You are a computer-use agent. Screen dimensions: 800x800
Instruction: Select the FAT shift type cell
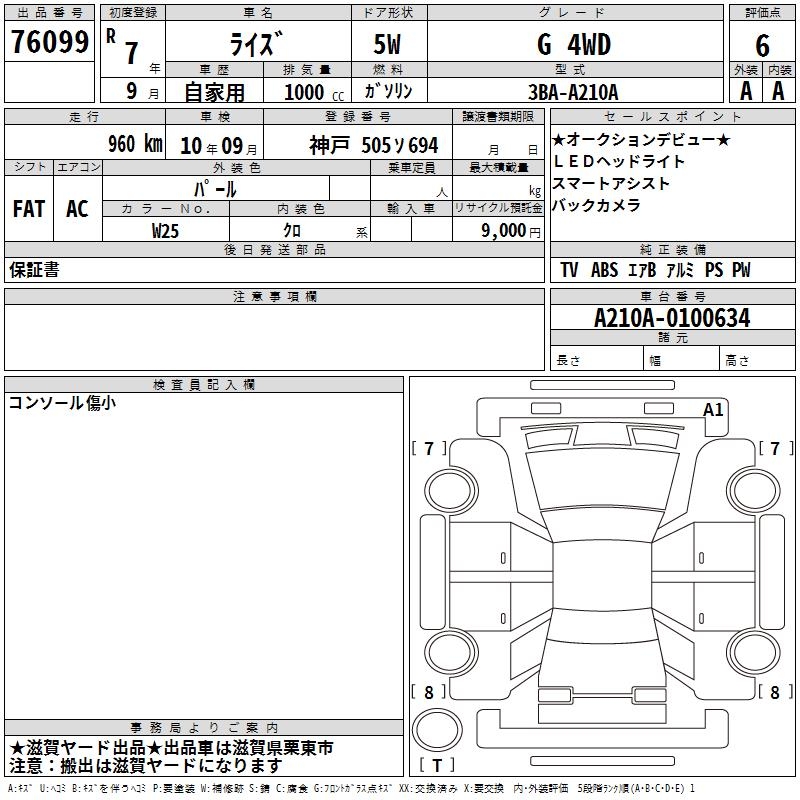[28, 209]
